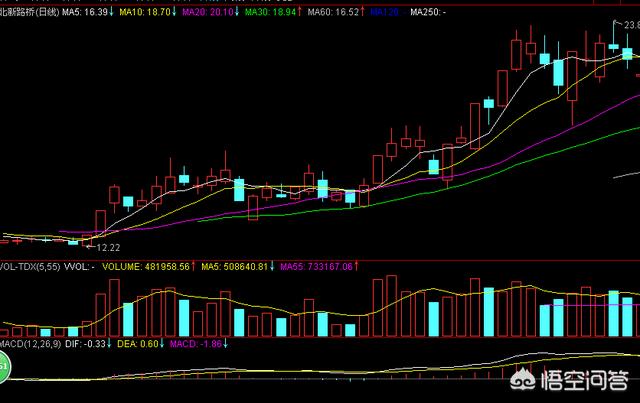Click the arrow beside the 12.22 low marker
The width and height of the screenshot is (640, 403).
[89, 246]
